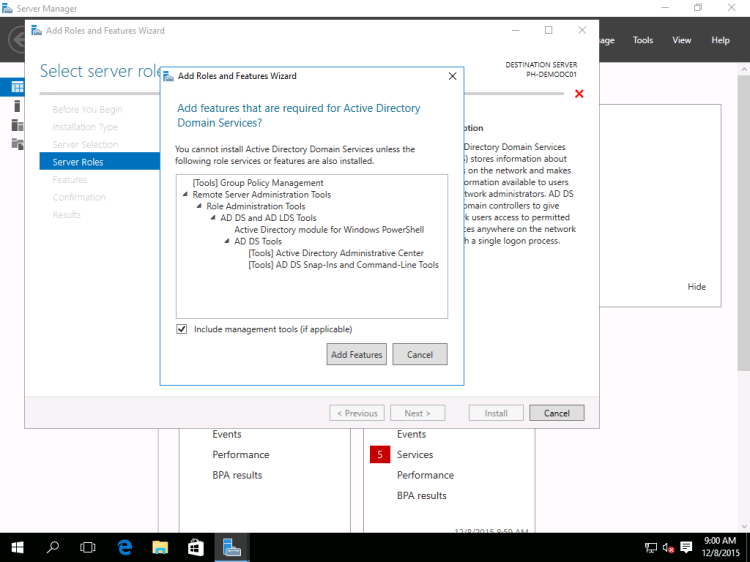
Task: Collapse the Remote Server Administration Tools node
Action: coord(184,195)
